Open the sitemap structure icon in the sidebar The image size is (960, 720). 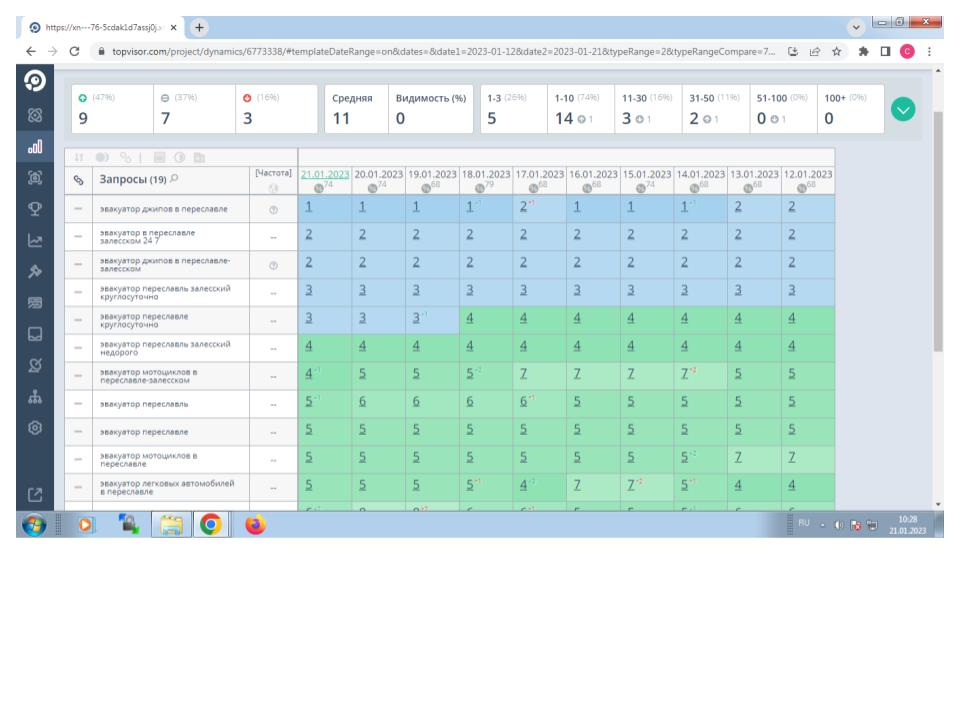[35, 397]
